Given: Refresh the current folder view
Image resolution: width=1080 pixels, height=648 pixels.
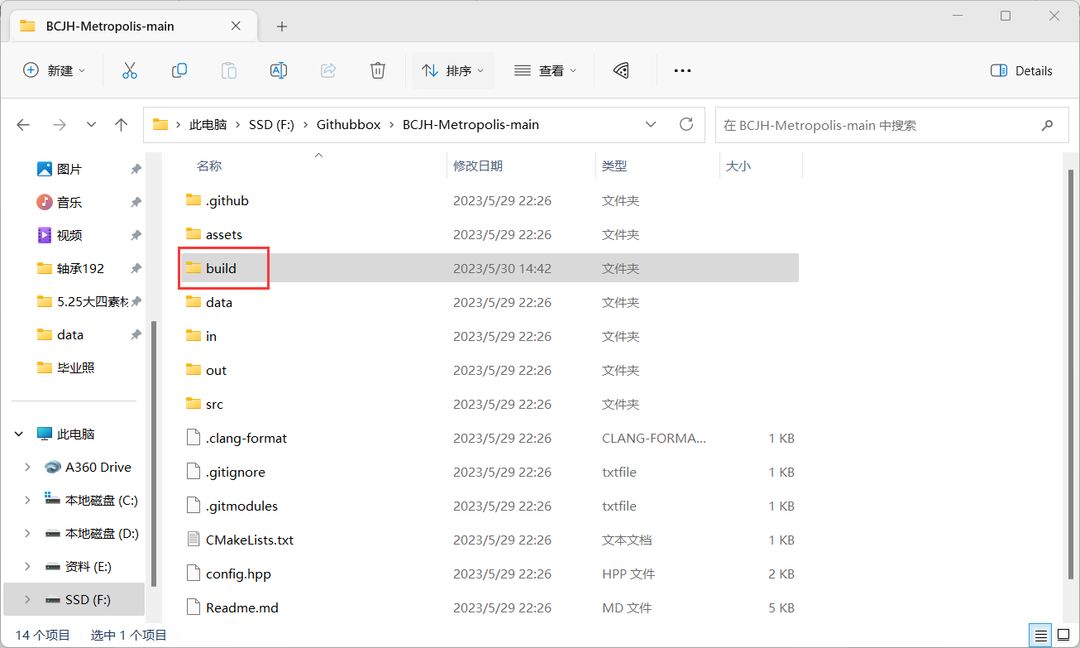Looking at the screenshot, I should tap(686, 124).
